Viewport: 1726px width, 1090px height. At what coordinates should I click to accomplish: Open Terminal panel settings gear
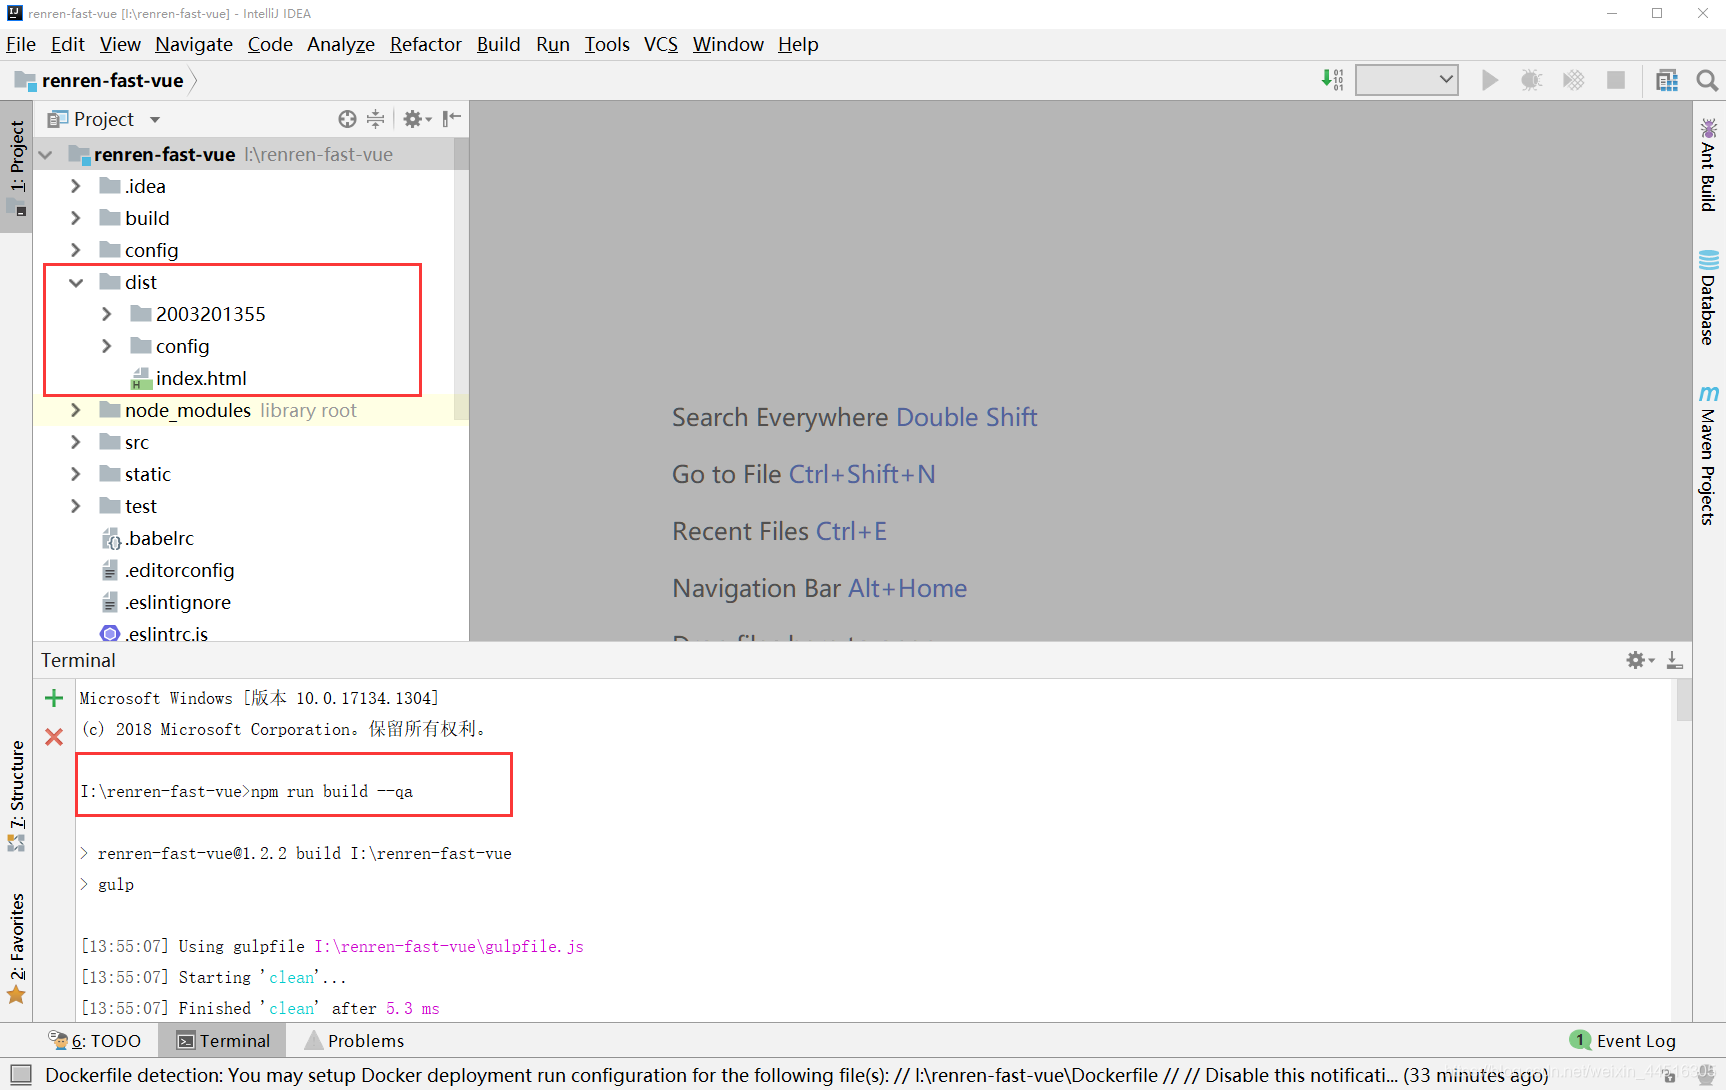1639,660
